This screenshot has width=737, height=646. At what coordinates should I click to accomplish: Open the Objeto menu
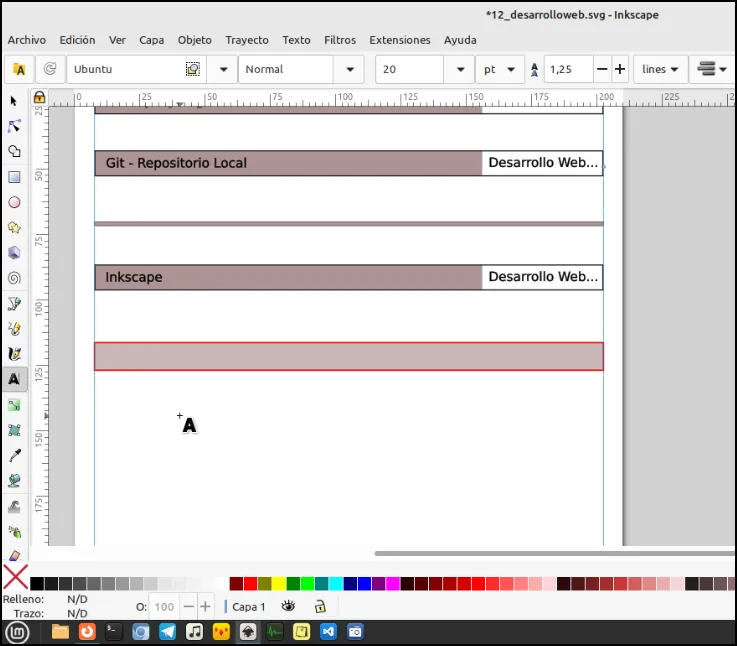(x=195, y=40)
